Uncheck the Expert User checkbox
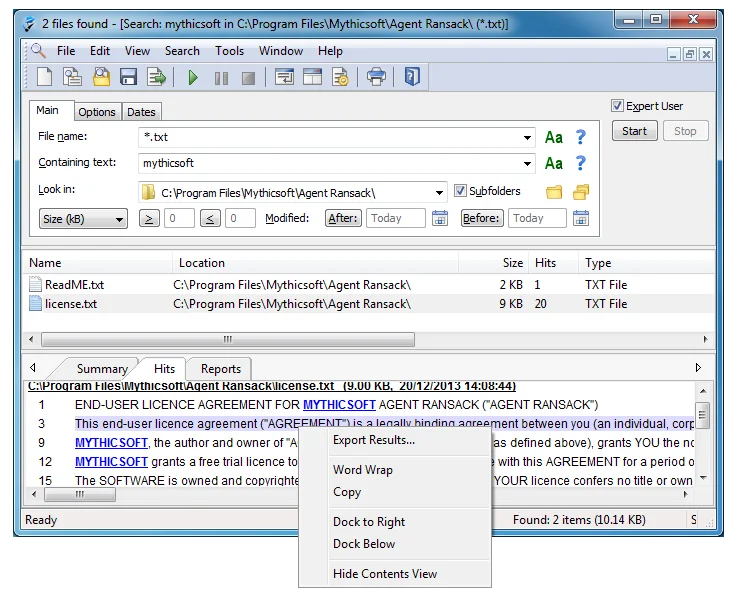Image resolution: width=730 pixels, height=594 pixels. pyautogui.click(x=617, y=106)
